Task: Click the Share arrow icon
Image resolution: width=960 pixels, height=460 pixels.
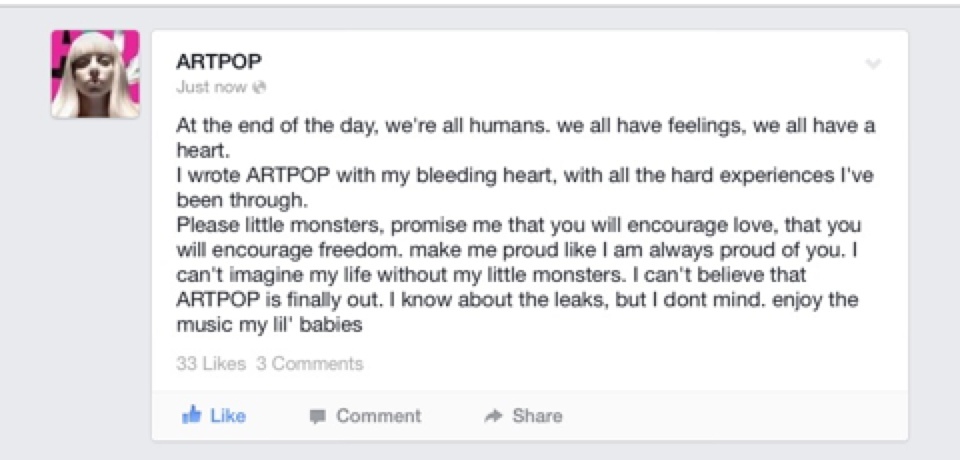Action: (x=492, y=417)
